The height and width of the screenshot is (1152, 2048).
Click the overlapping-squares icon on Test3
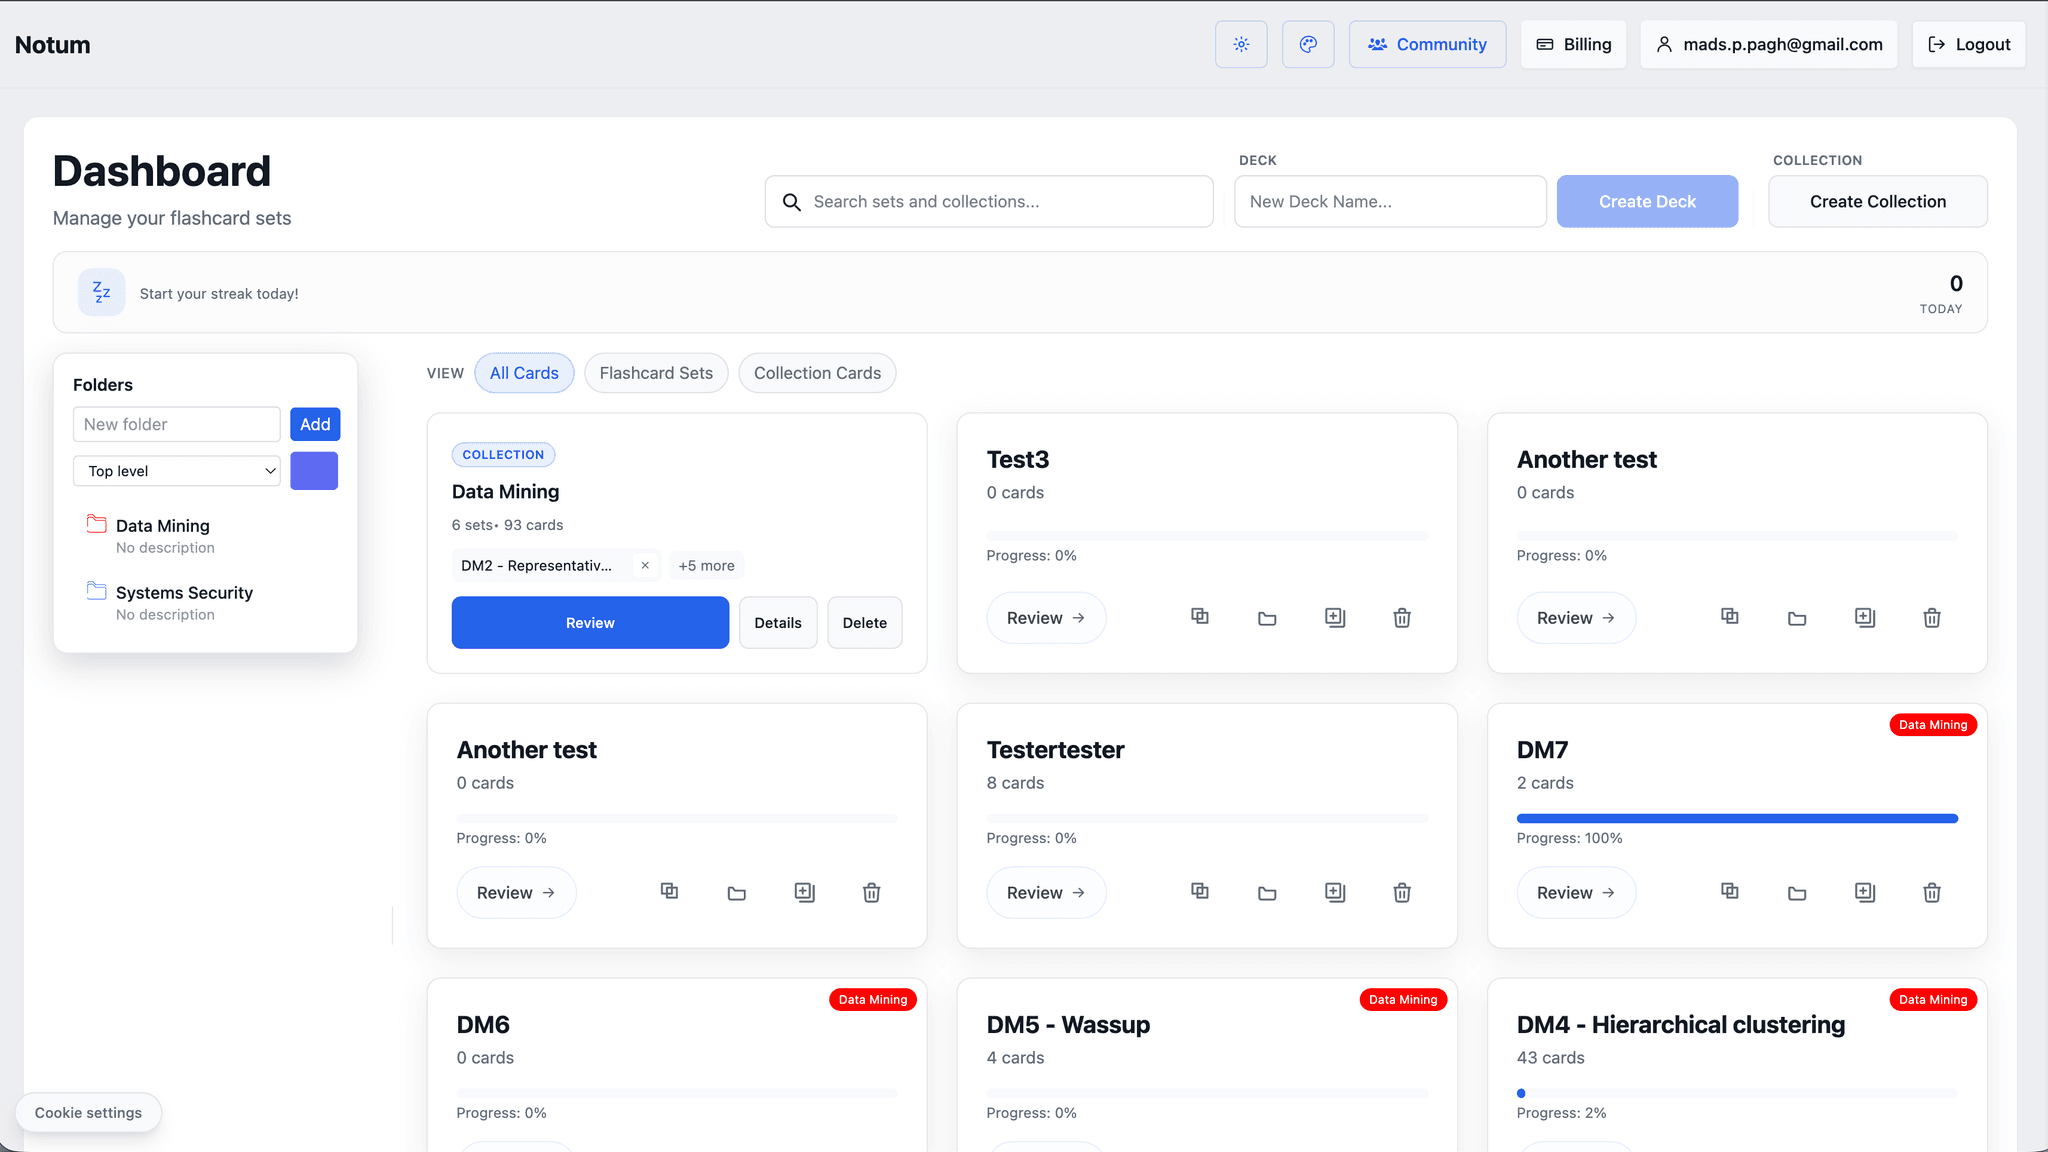[1200, 617]
